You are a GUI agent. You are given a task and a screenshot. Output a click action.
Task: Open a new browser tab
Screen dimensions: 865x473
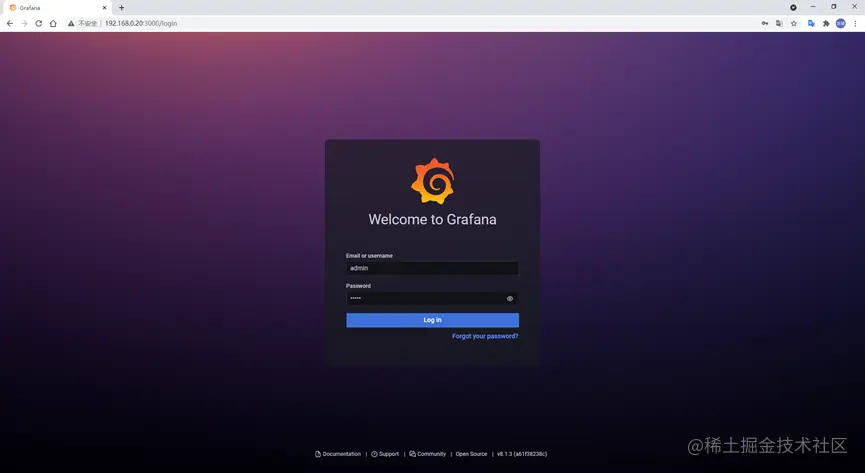tap(121, 8)
